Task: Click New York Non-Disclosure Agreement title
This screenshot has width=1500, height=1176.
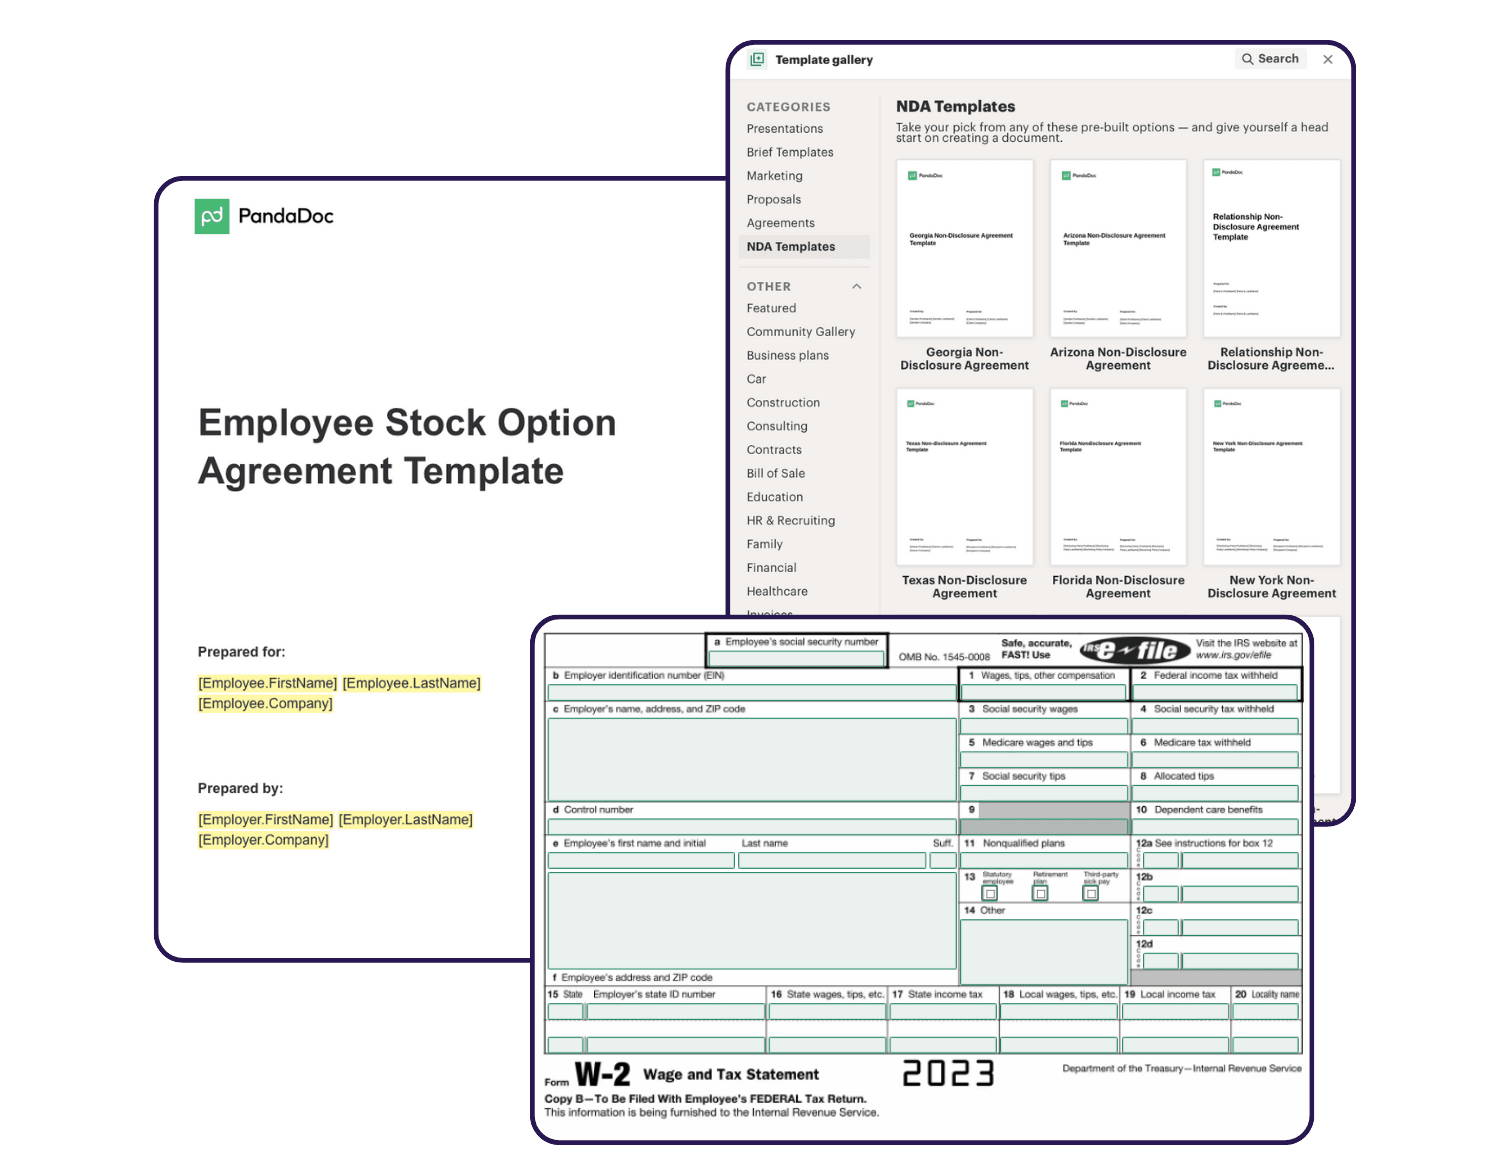Action: click(x=1272, y=587)
